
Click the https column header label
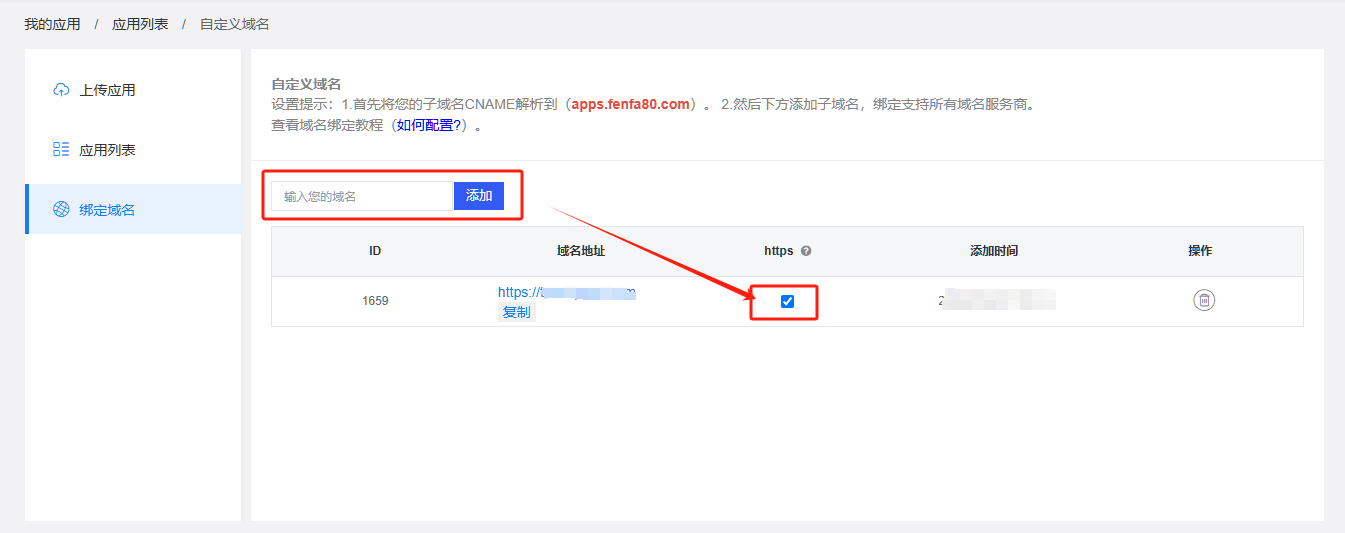(x=779, y=251)
